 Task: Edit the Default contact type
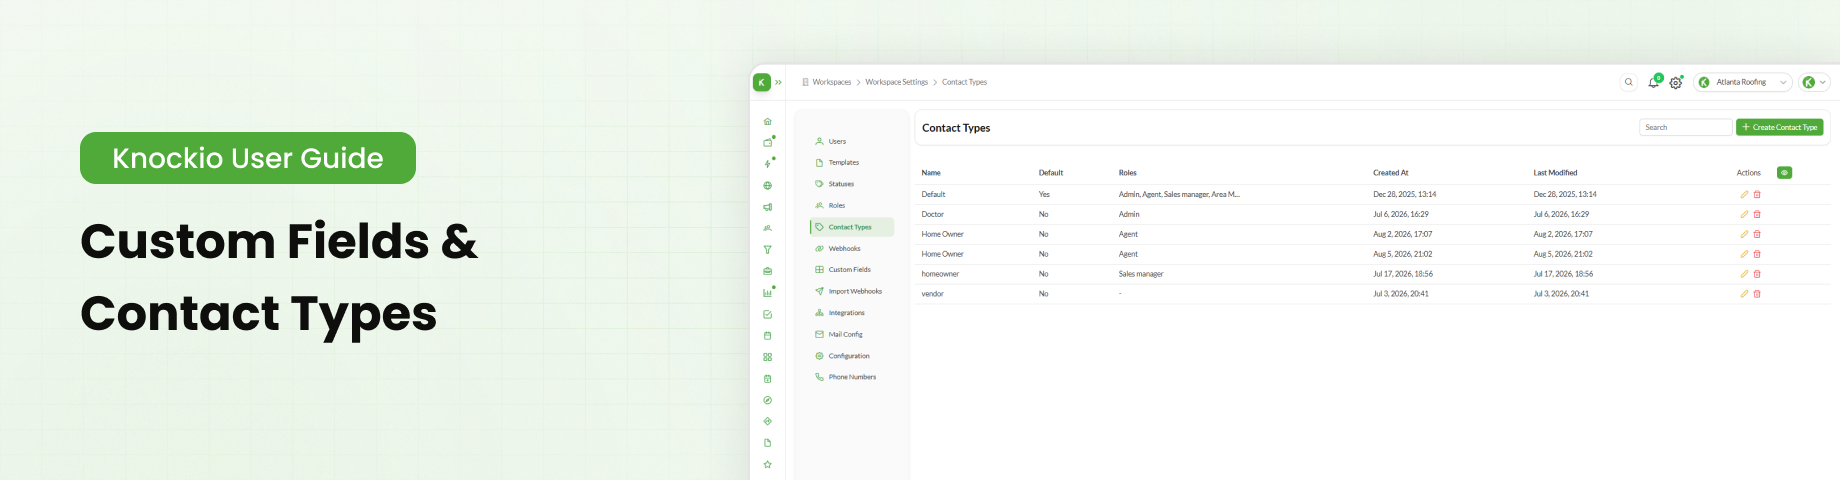click(1744, 194)
